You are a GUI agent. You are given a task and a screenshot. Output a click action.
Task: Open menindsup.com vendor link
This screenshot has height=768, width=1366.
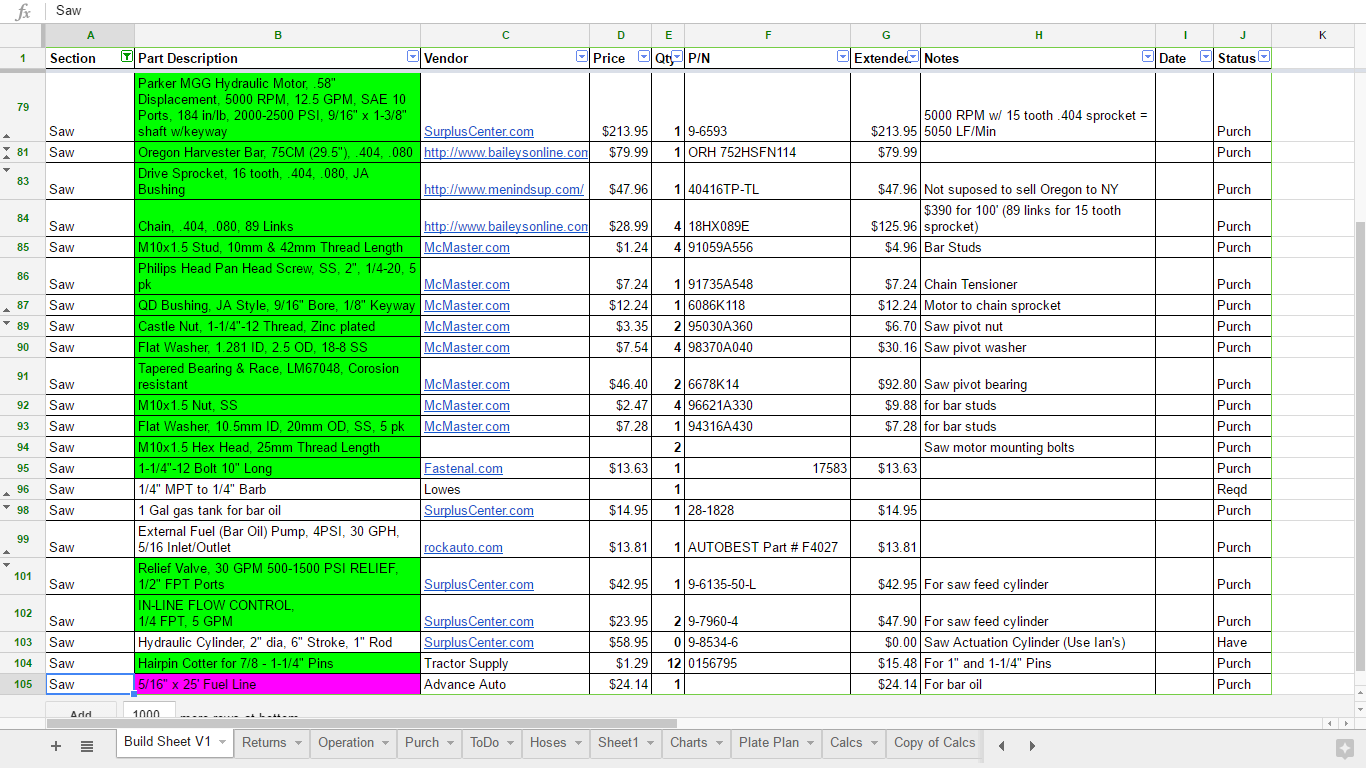point(504,189)
